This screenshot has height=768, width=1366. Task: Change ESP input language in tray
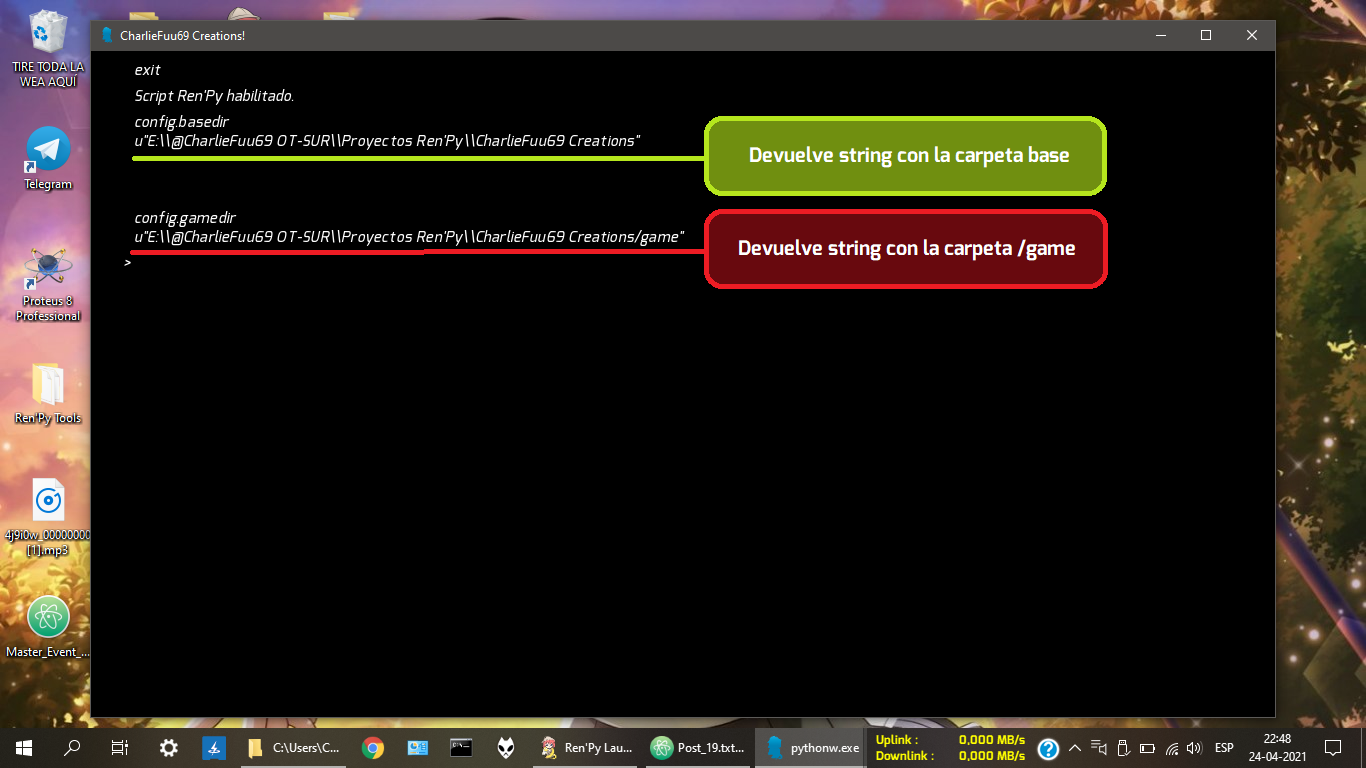tap(1224, 747)
